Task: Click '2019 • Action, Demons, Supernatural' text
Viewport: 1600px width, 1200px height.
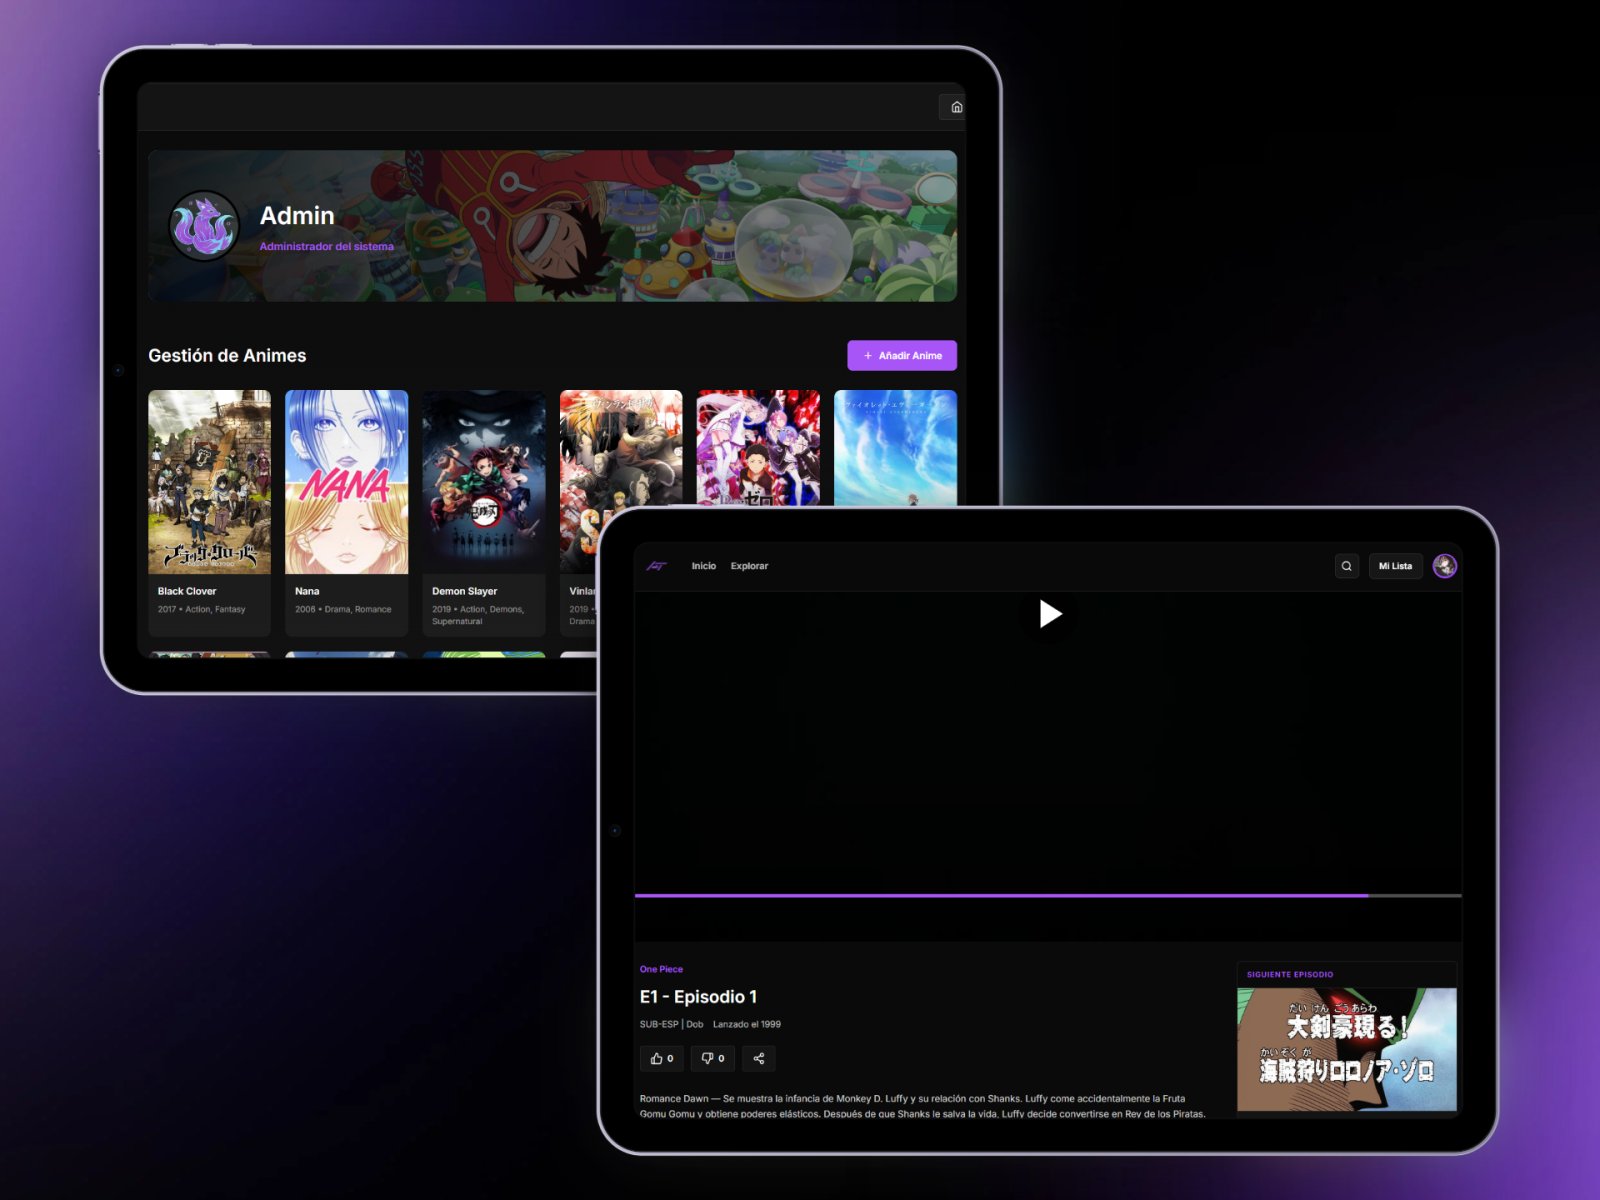Action: 478,615
